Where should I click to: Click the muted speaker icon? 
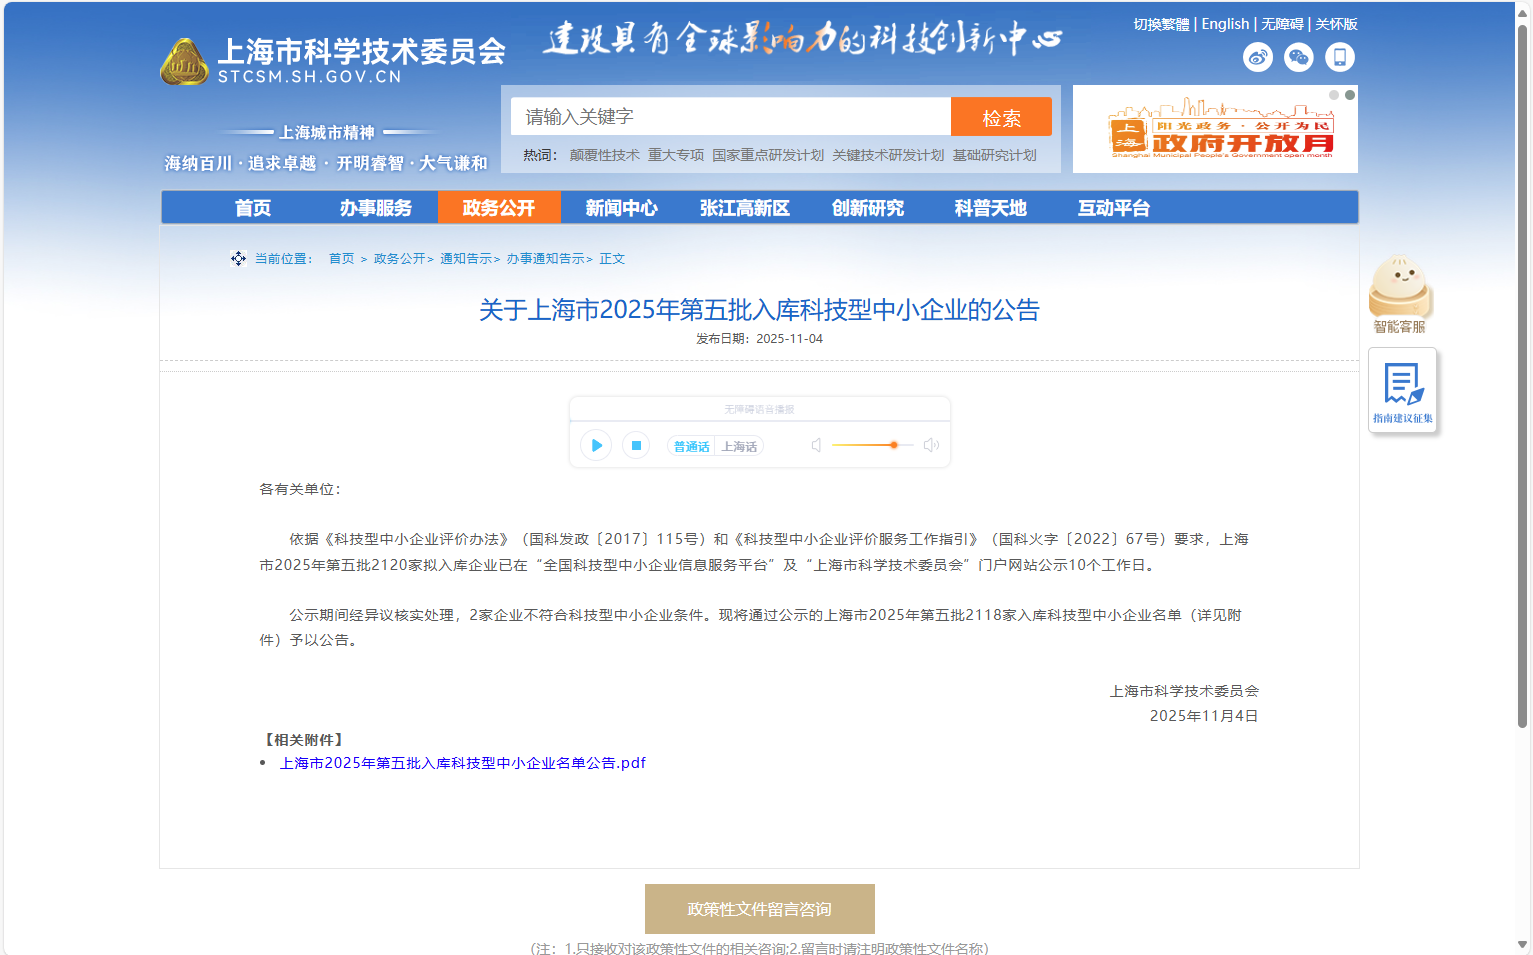click(x=816, y=445)
